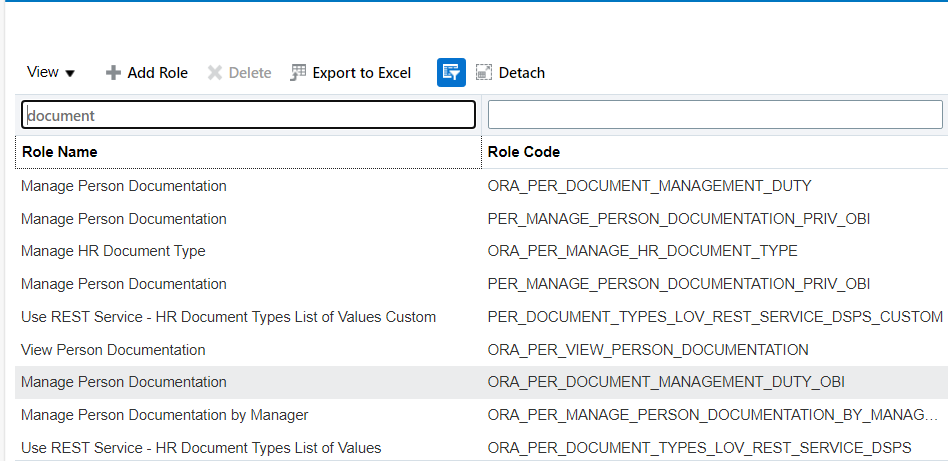Open the View dropdown menu
The image size is (948, 461).
click(x=51, y=73)
